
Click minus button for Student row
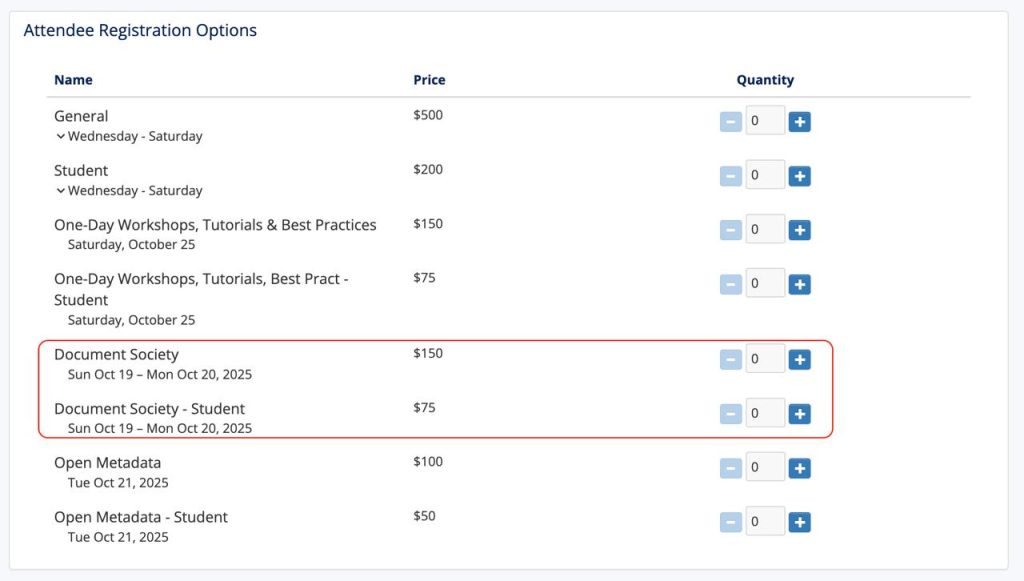click(x=731, y=176)
